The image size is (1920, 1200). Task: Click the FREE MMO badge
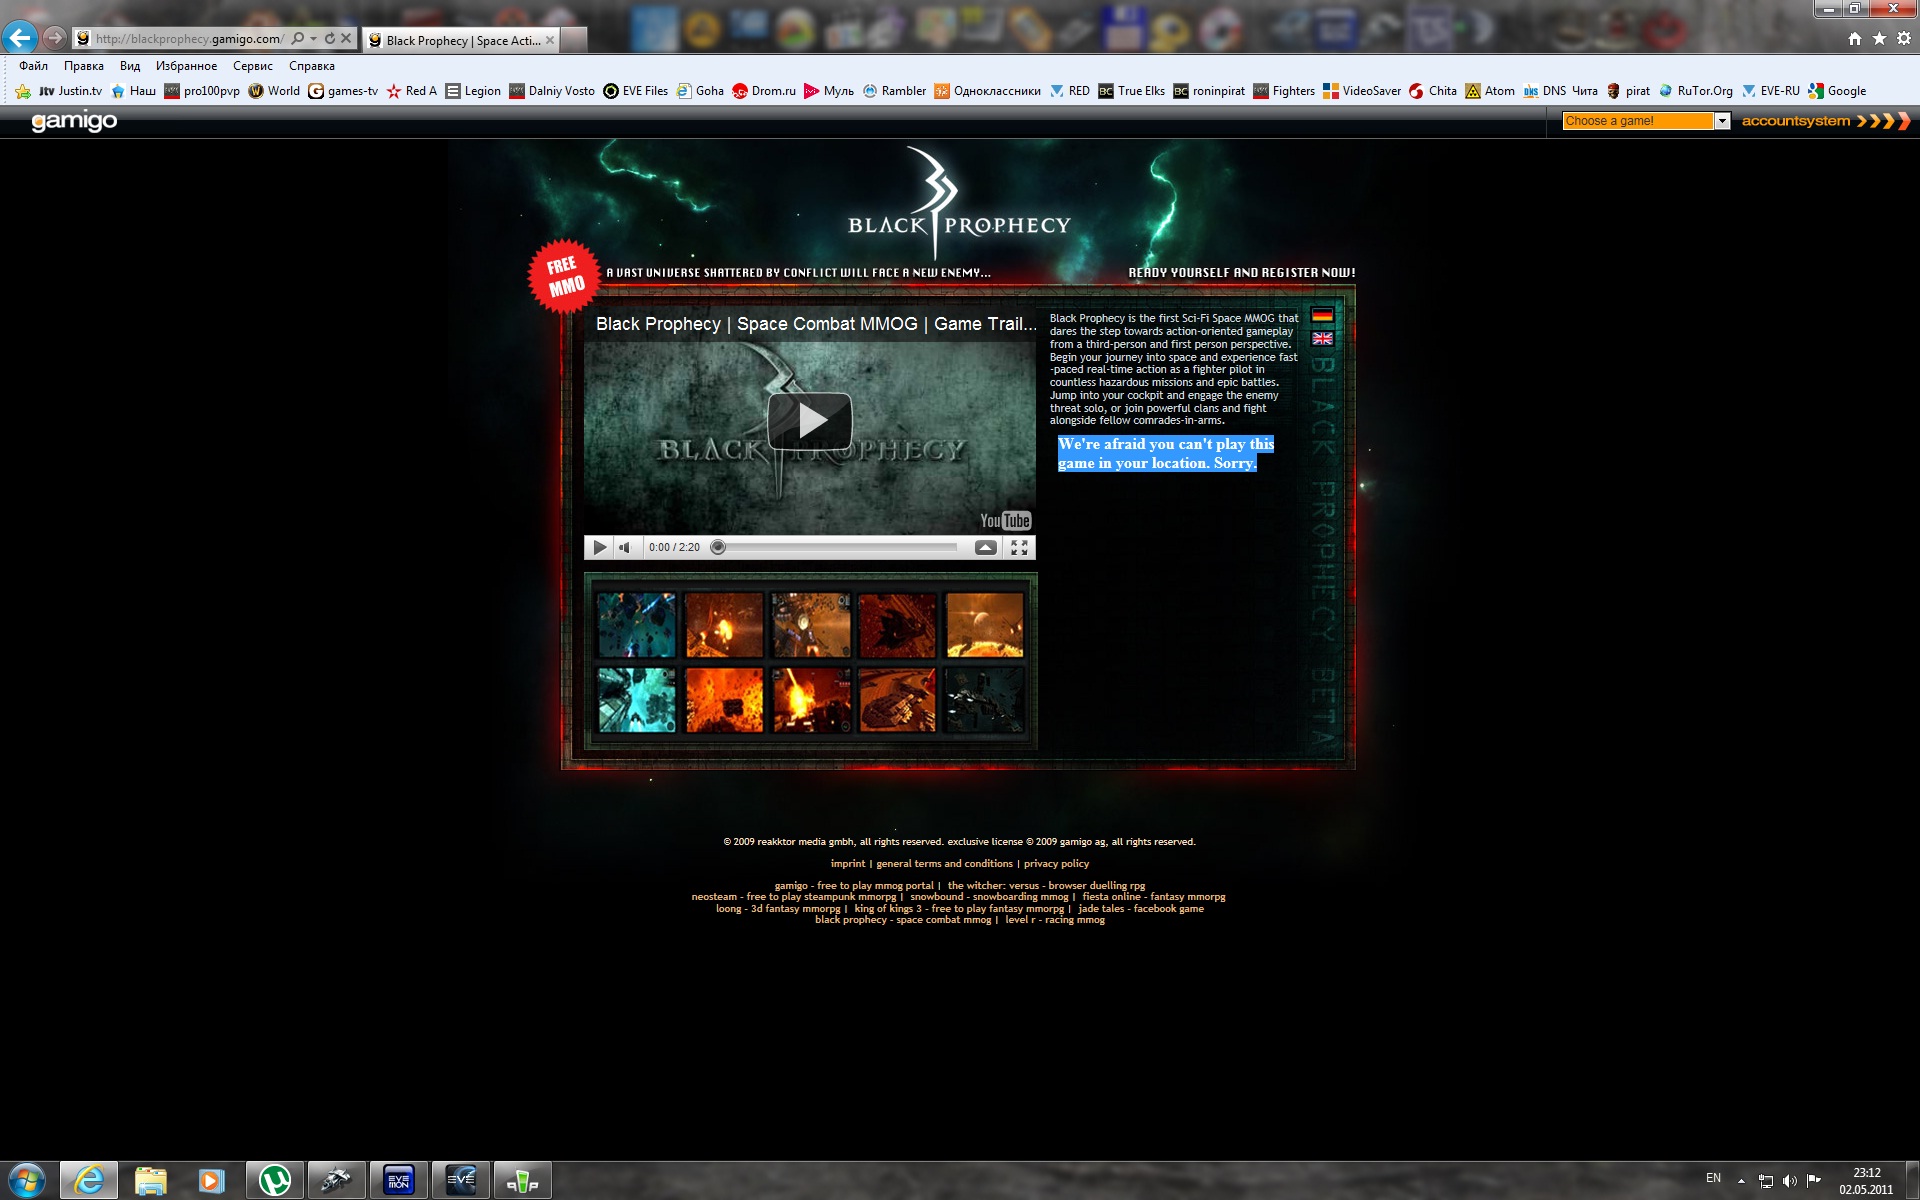(565, 276)
